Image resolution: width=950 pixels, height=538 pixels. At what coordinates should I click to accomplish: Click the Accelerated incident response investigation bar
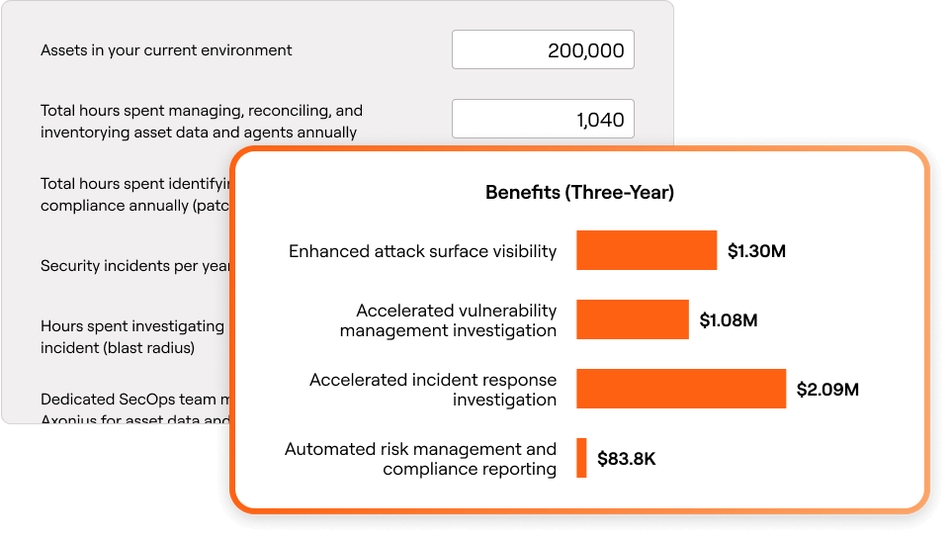tap(681, 388)
